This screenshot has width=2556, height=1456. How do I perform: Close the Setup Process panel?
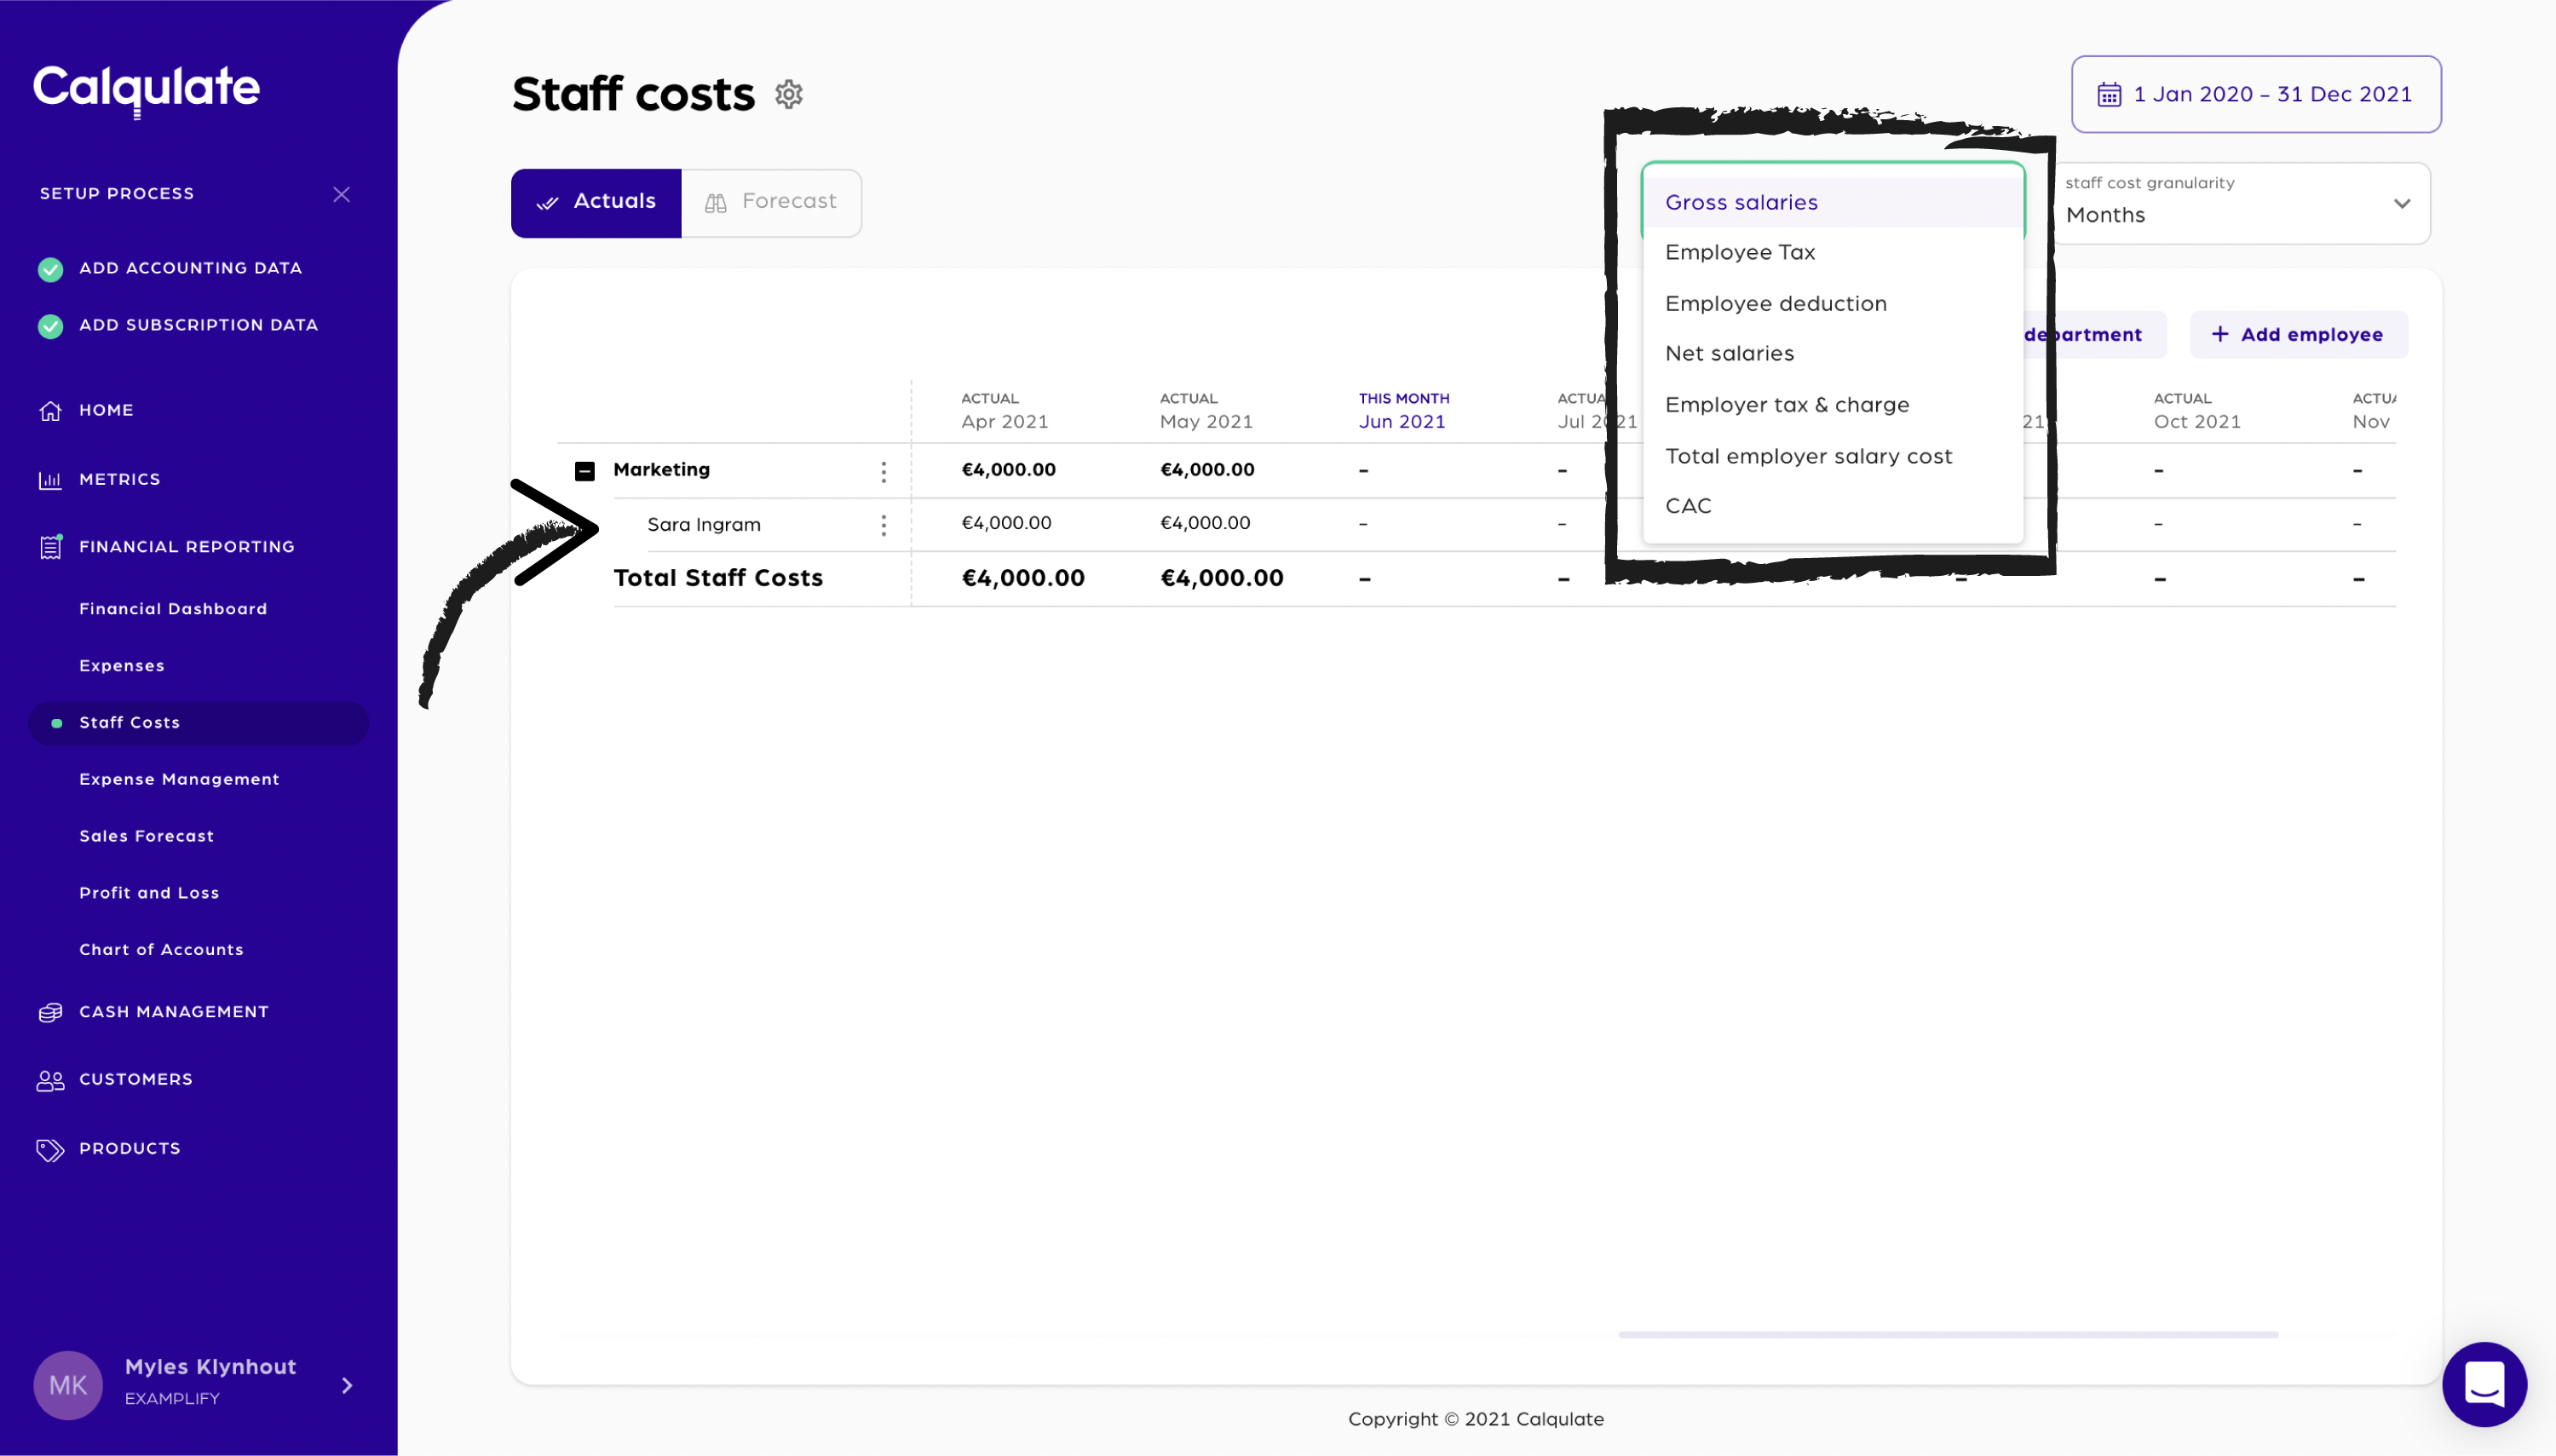coord(341,194)
